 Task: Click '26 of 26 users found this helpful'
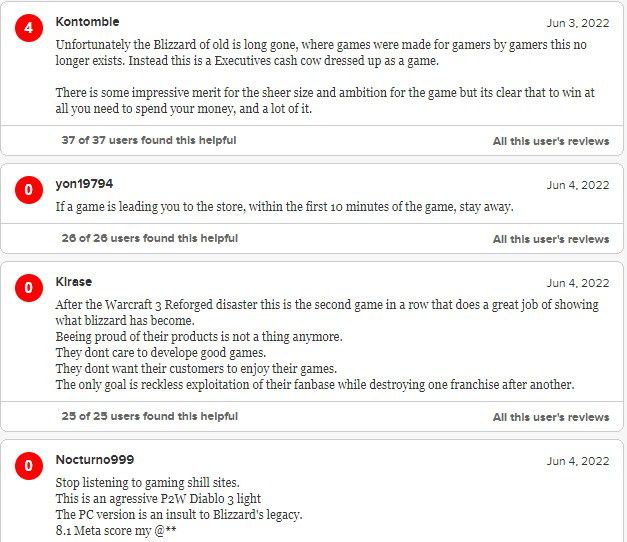(x=150, y=238)
